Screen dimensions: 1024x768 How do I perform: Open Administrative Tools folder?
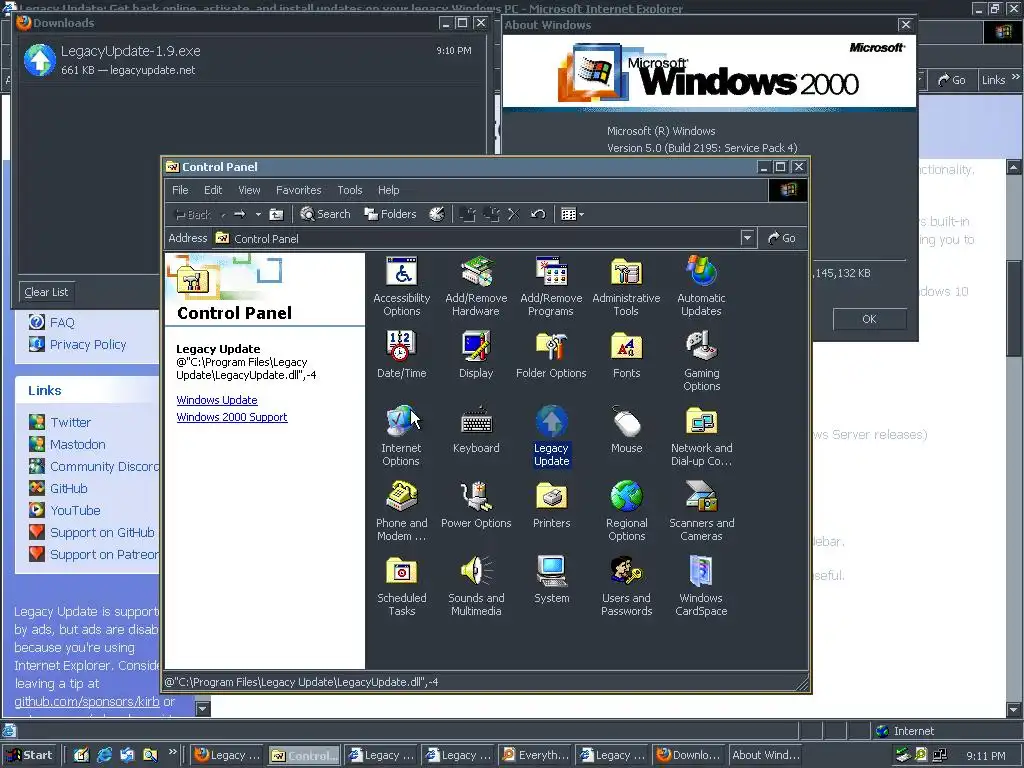pos(626,286)
